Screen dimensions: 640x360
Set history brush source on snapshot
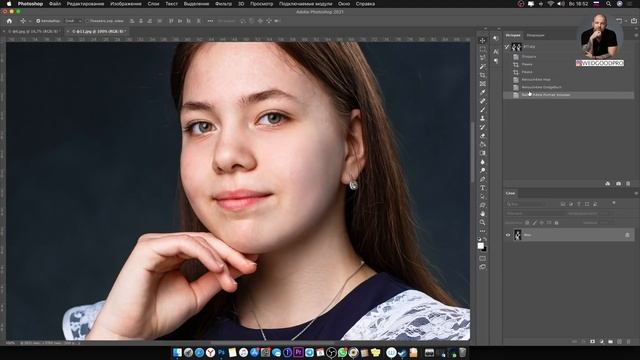click(507, 47)
